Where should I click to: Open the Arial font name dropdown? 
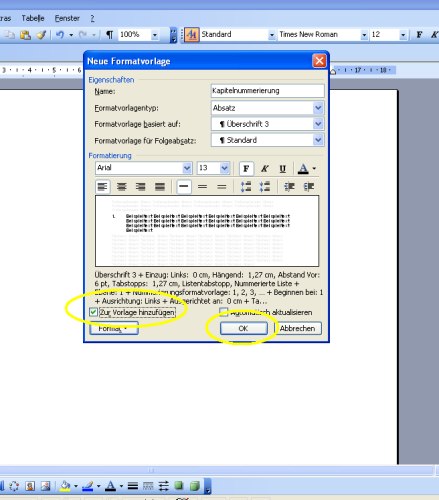187,168
